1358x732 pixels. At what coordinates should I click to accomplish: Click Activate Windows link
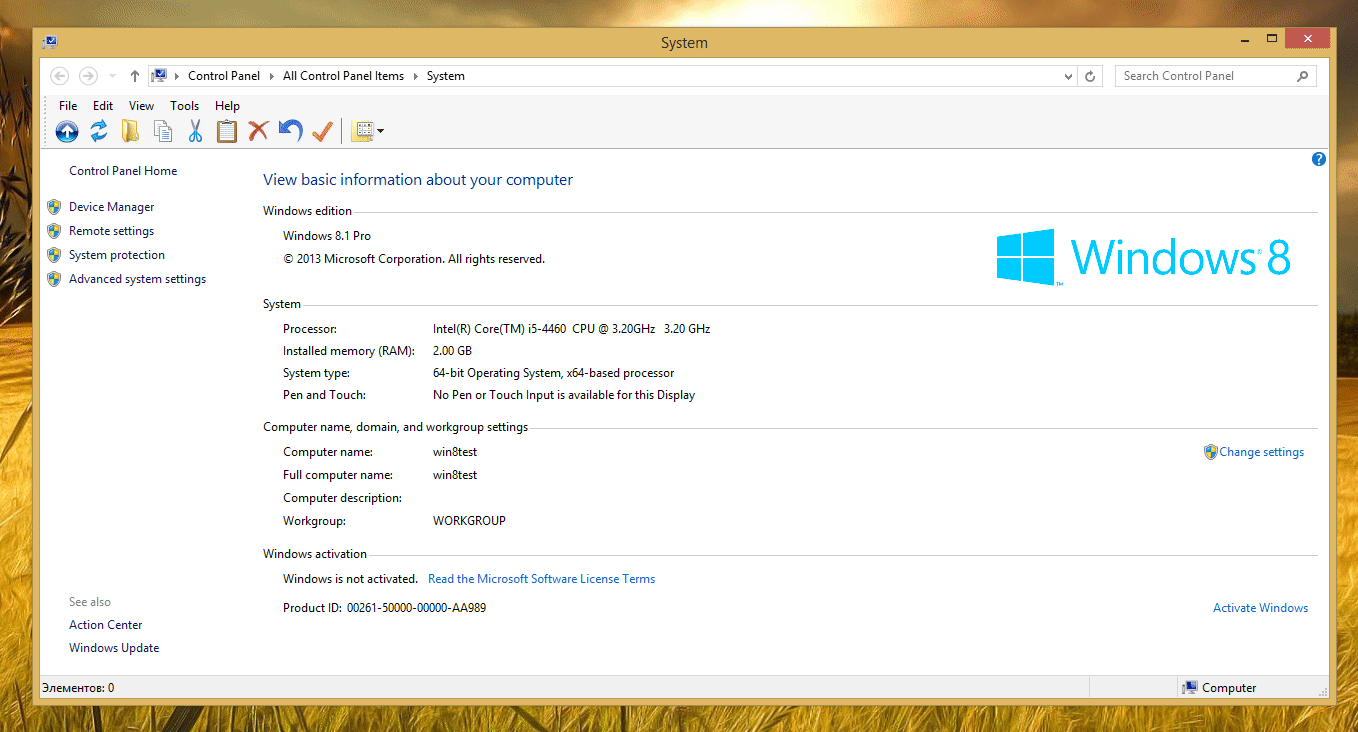click(1260, 608)
